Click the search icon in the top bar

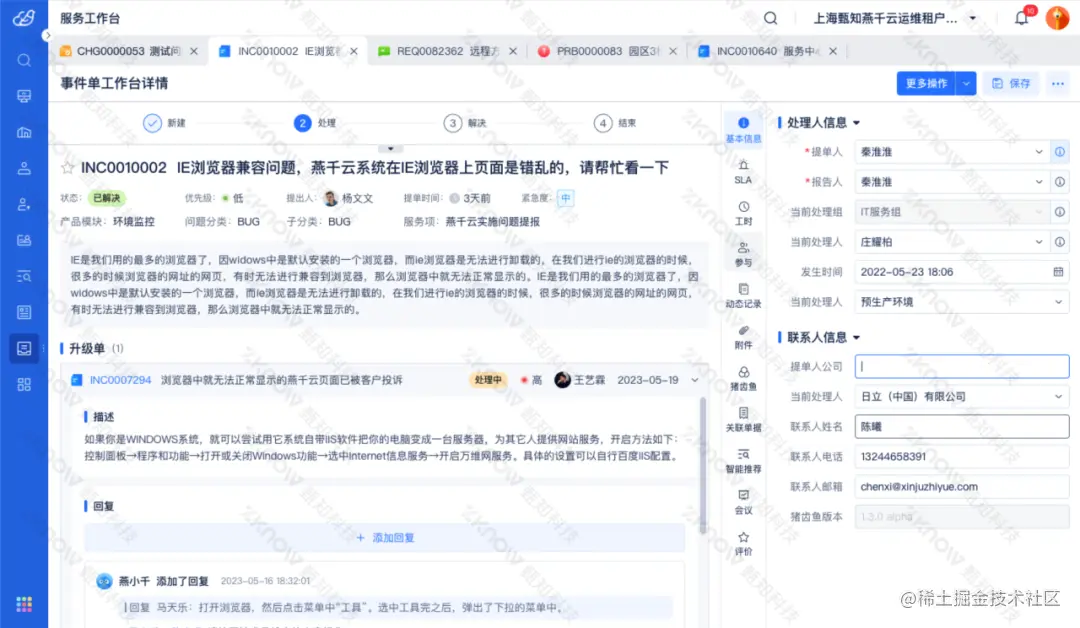click(x=769, y=17)
